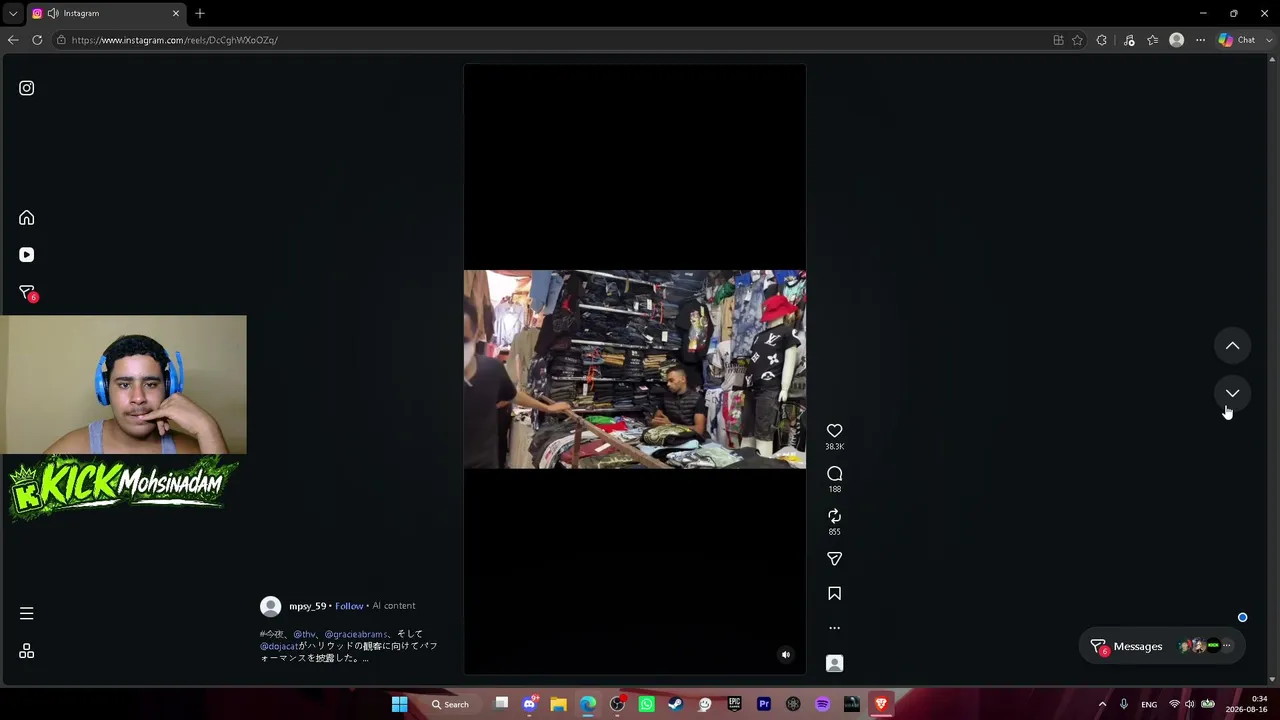Open the taskbar clock and date

pos(1246,704)
